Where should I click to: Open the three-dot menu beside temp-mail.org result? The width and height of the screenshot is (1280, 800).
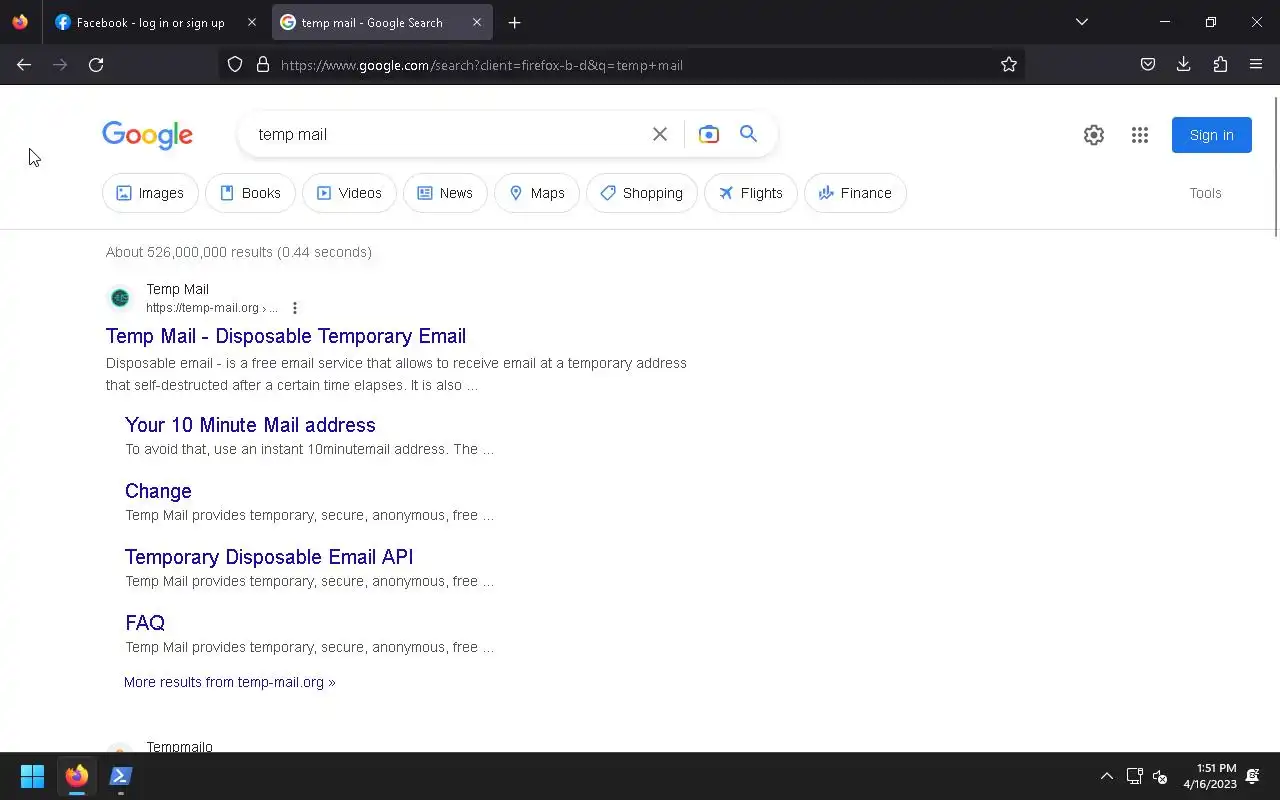point(294,308)
